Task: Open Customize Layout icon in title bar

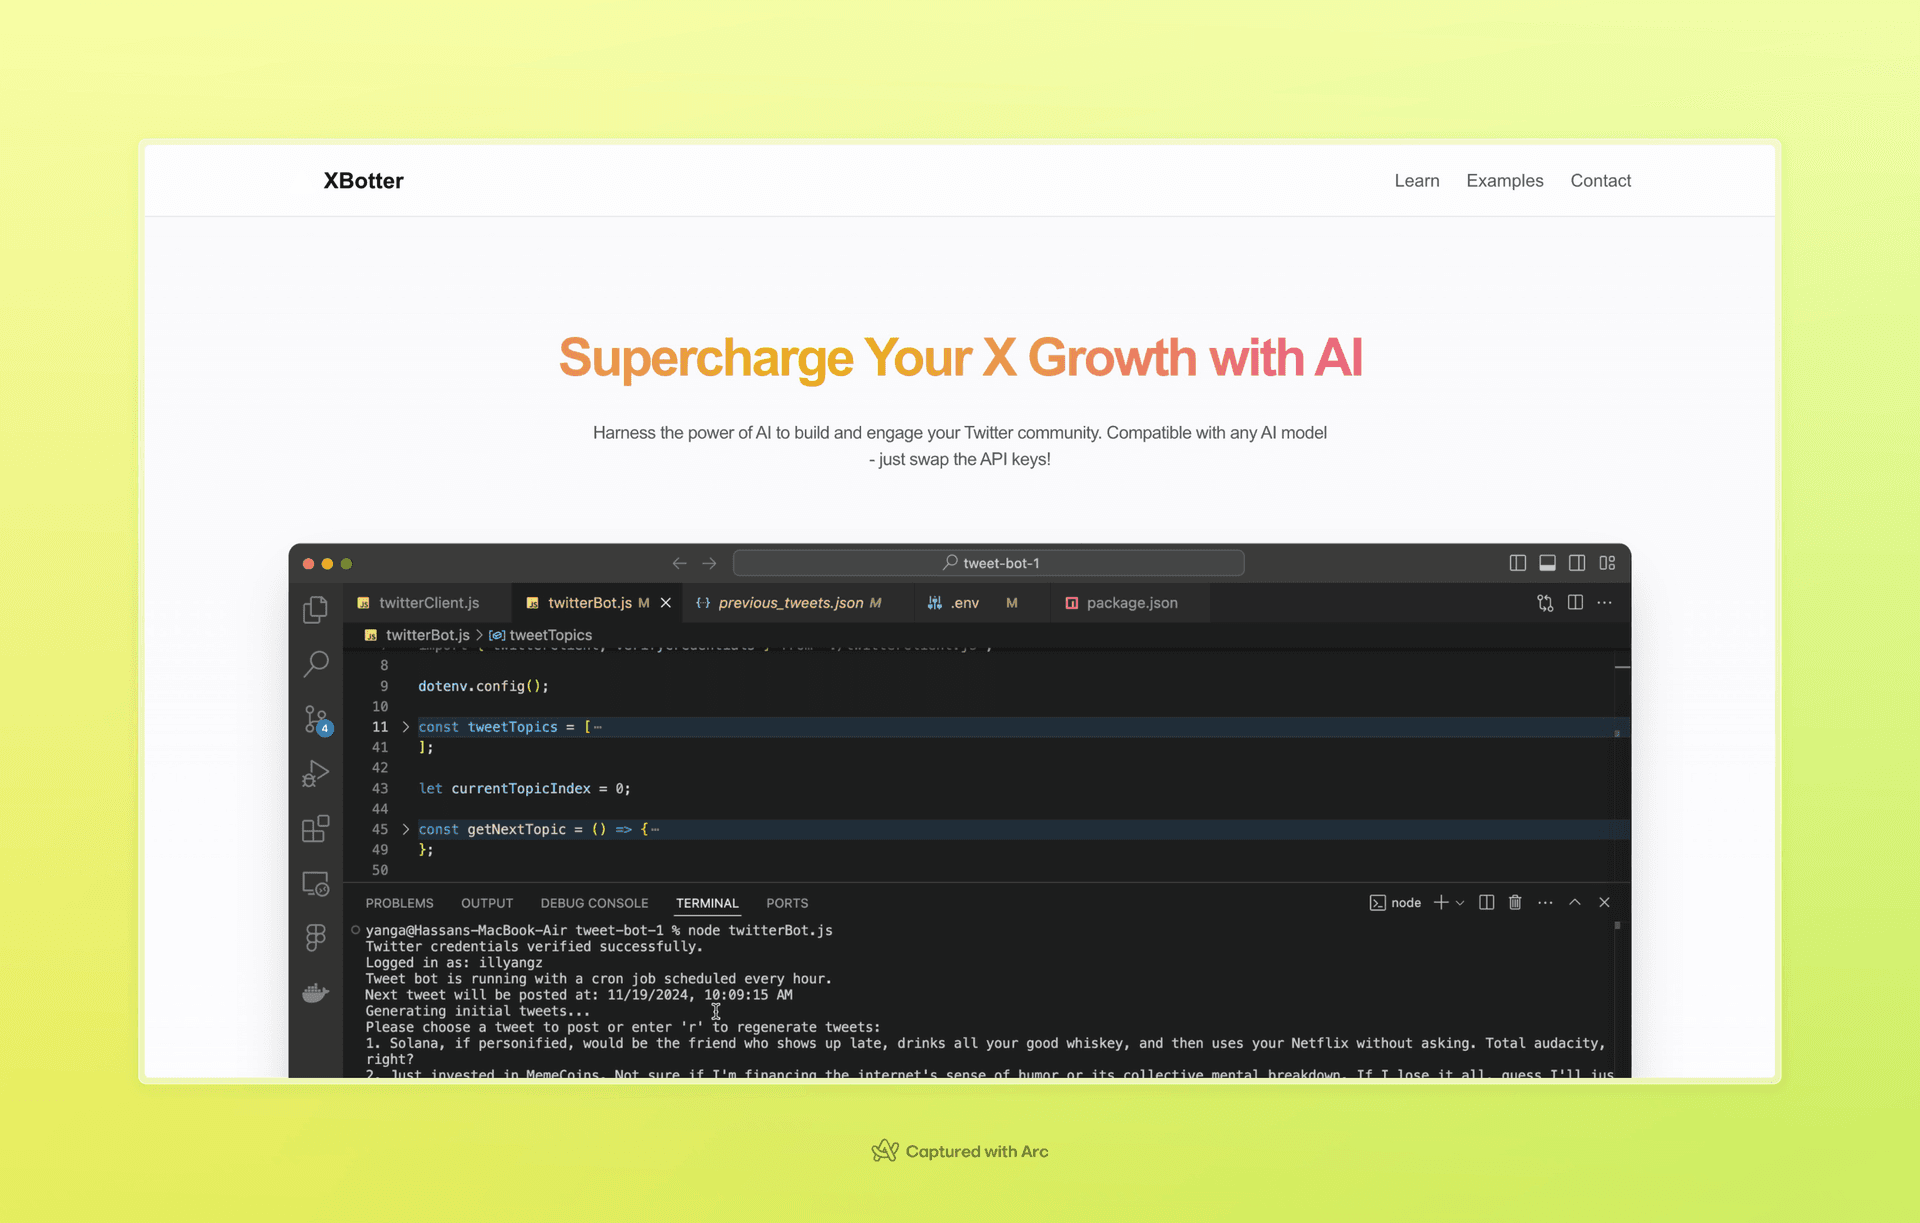Action: pyautogui.click(x=1607, y=563)
